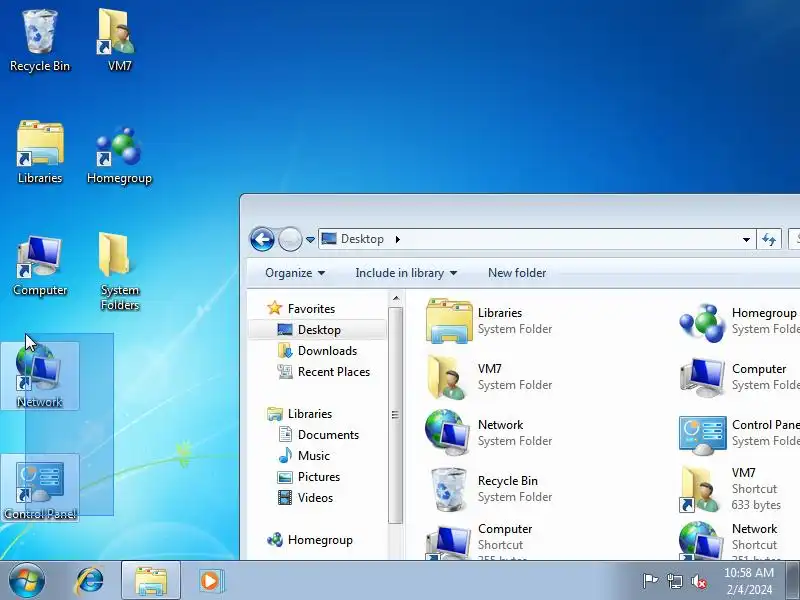Image resolution: width=800 pixels, height=600 pixels.
Task: Select Favorites in the navigation pane
Action: click(x=301, y=309)
